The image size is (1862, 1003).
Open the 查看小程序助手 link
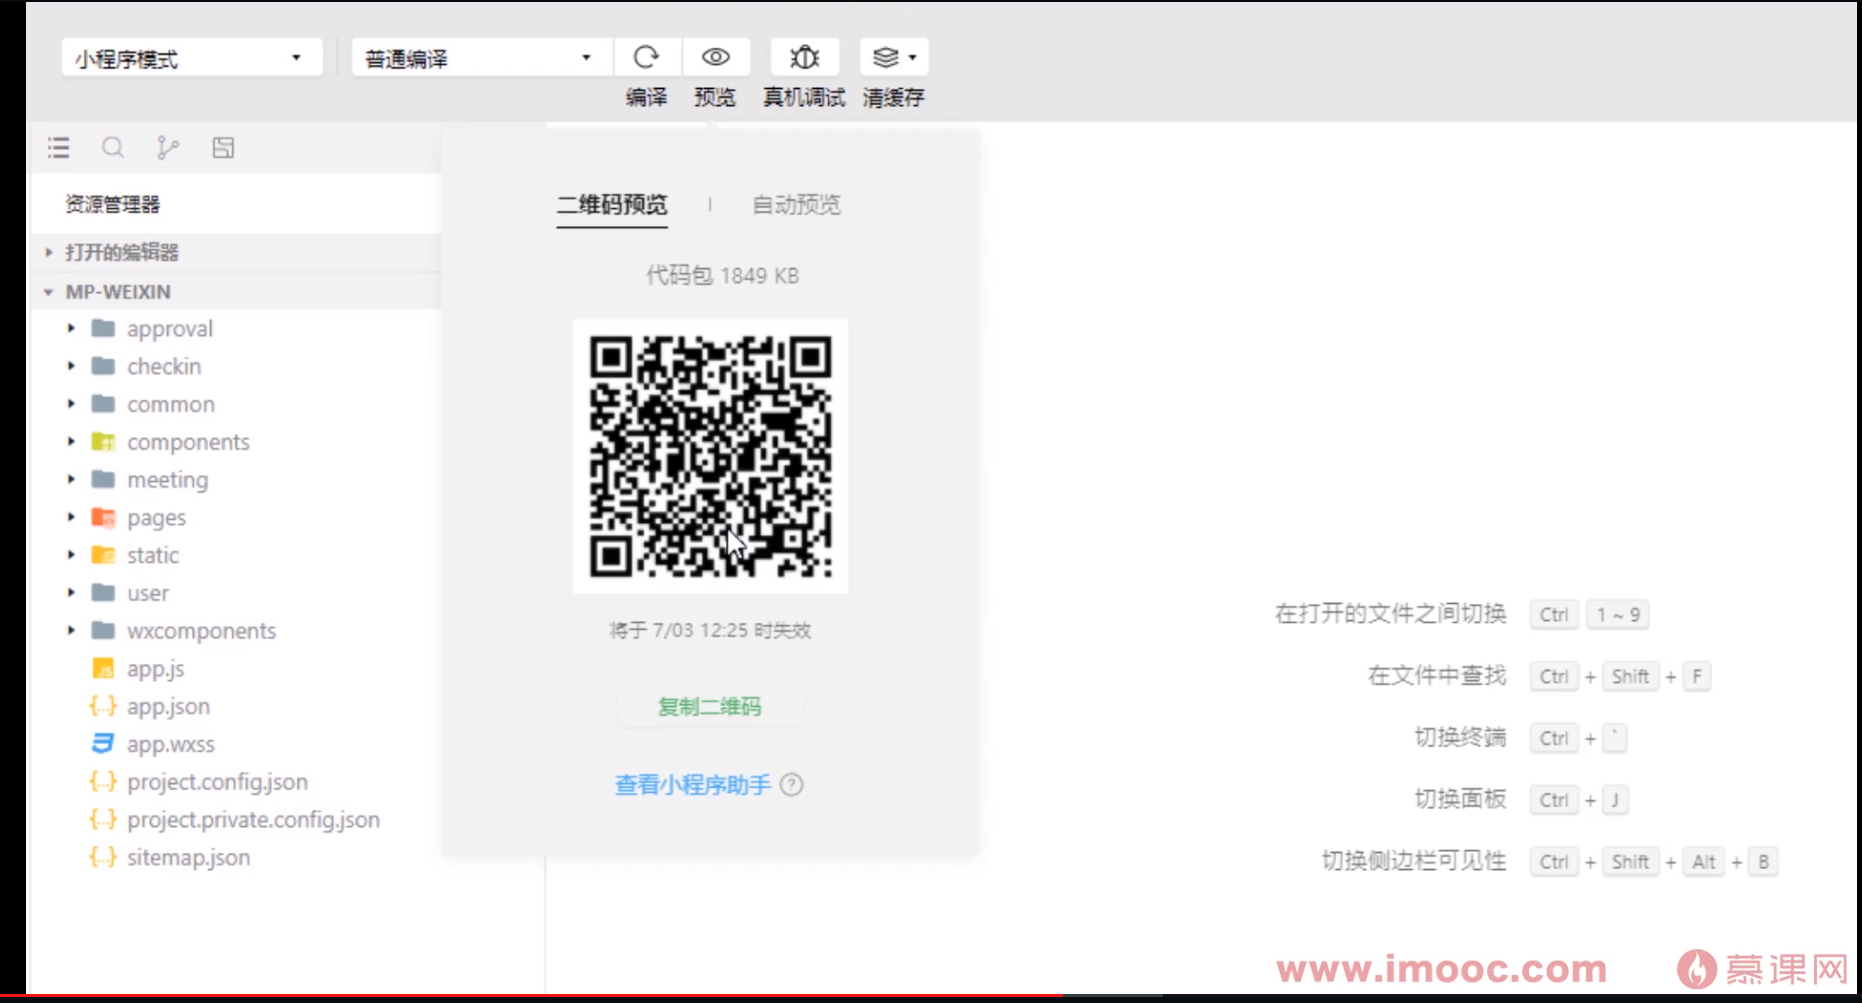coord(691,786)
